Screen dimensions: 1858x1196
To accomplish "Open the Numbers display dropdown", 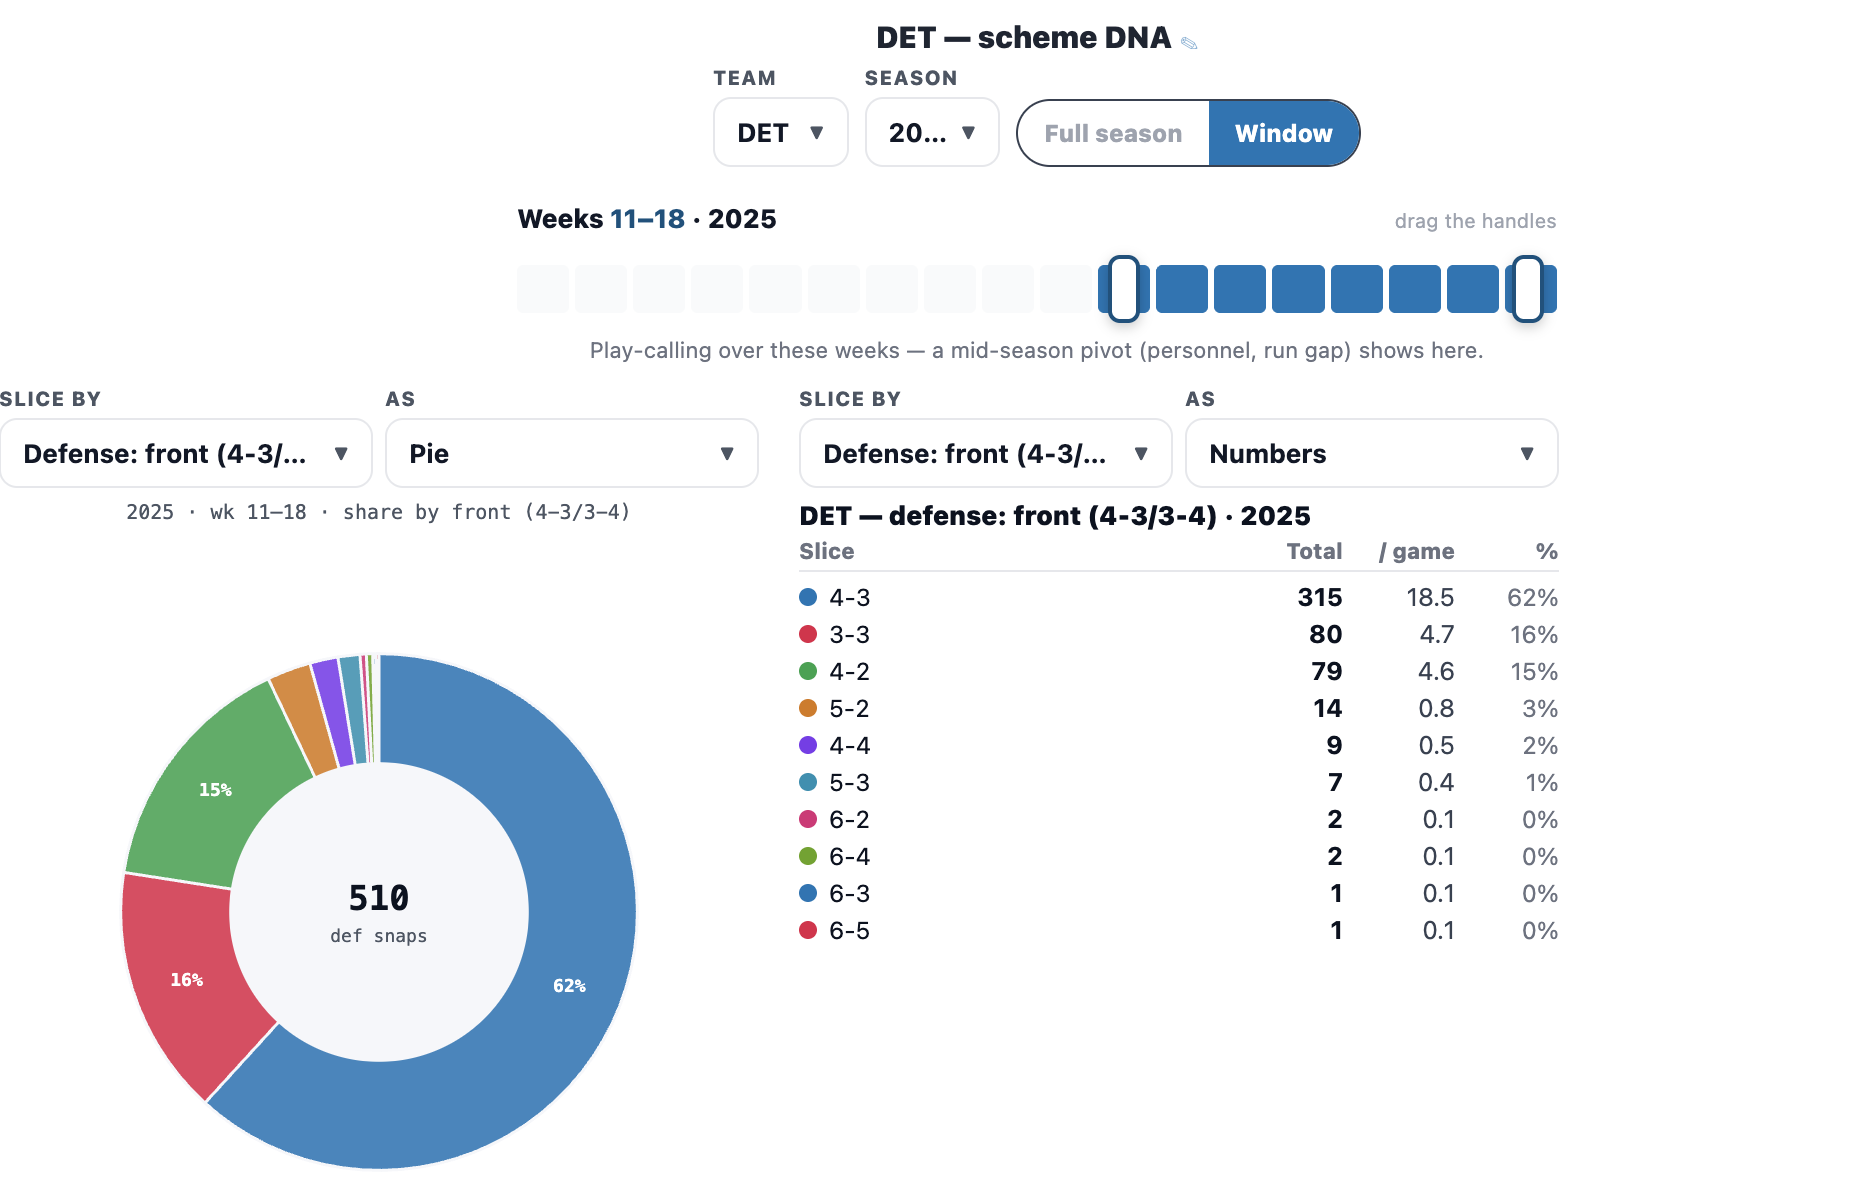I will [1371, 453].
